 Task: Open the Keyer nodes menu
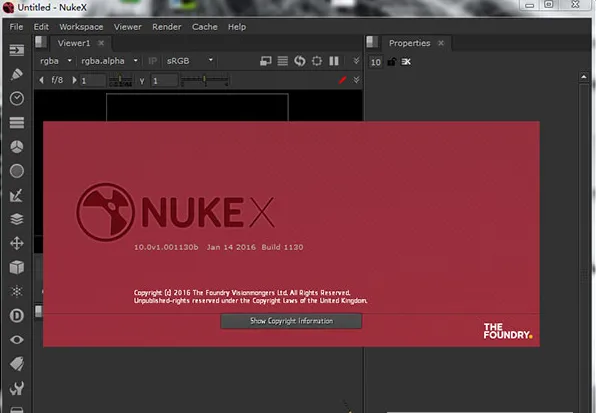[17, 195]
